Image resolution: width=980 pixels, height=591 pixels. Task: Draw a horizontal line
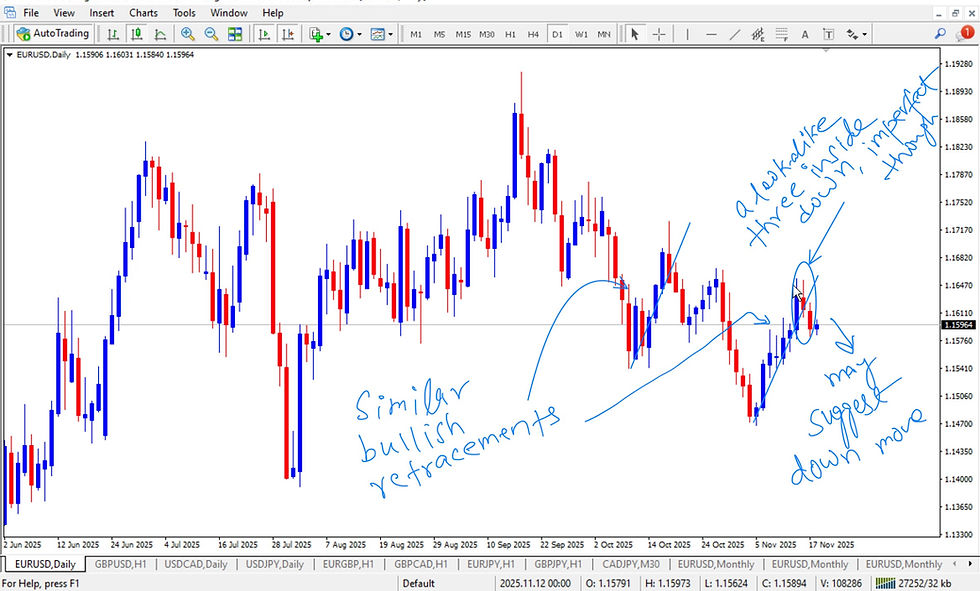[711, 34]
